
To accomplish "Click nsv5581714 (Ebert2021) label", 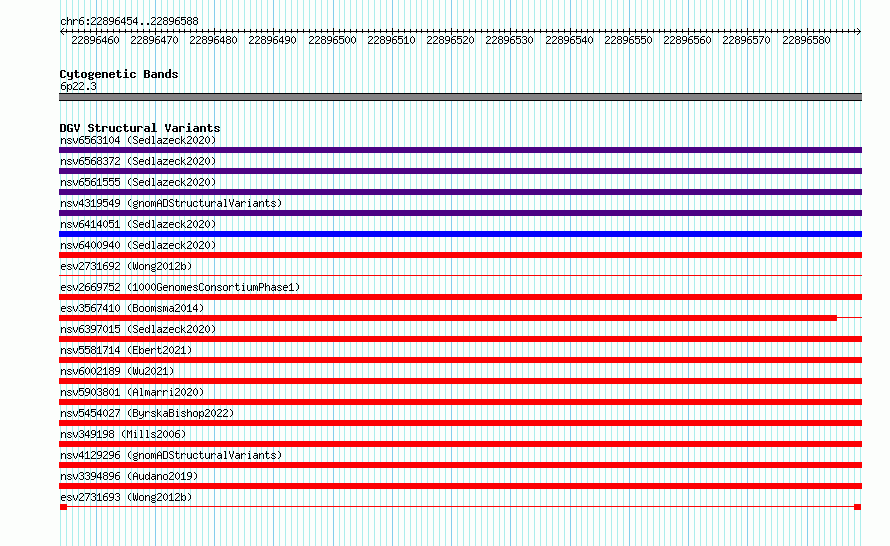I will 126,350.
